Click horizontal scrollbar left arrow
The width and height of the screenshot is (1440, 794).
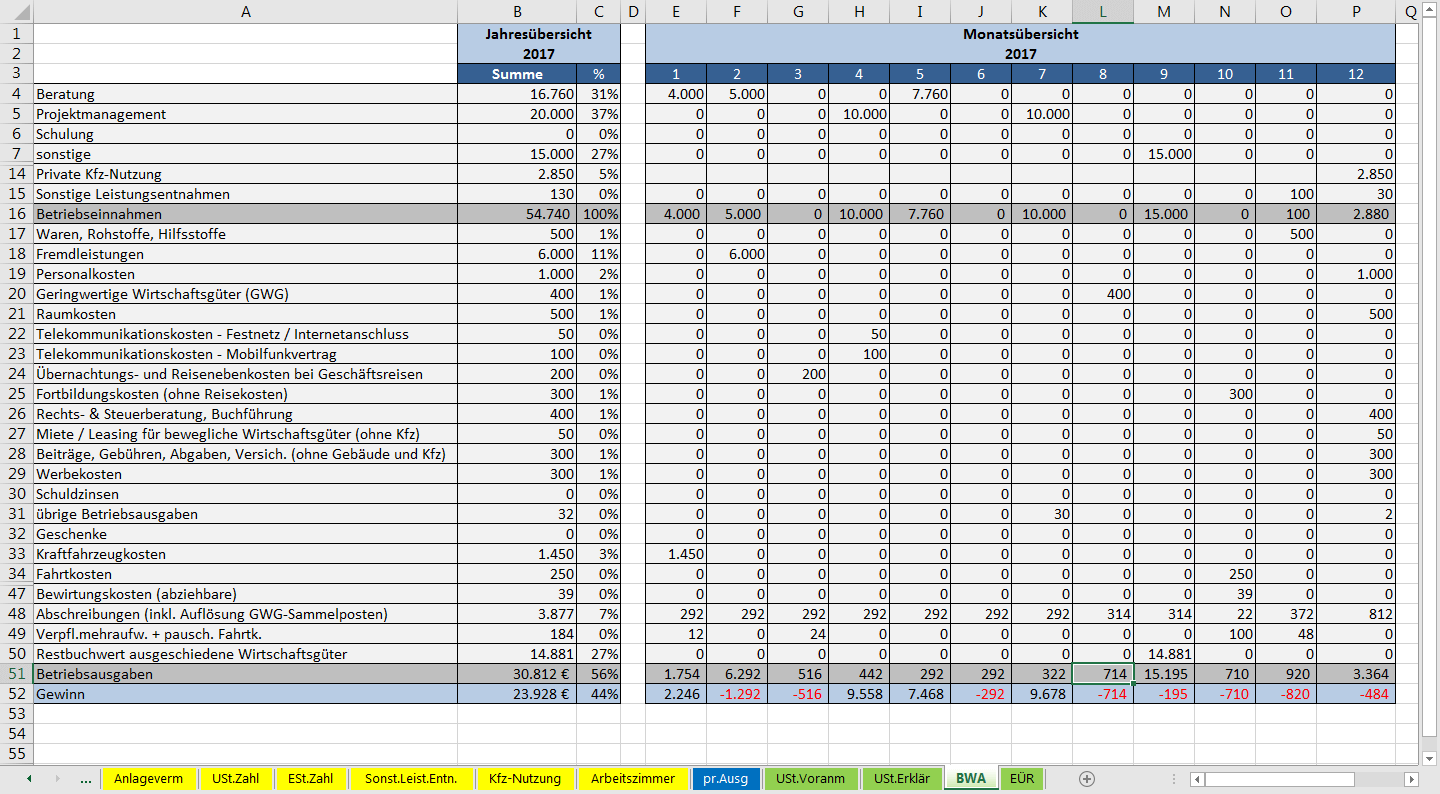pos(1197,779)
